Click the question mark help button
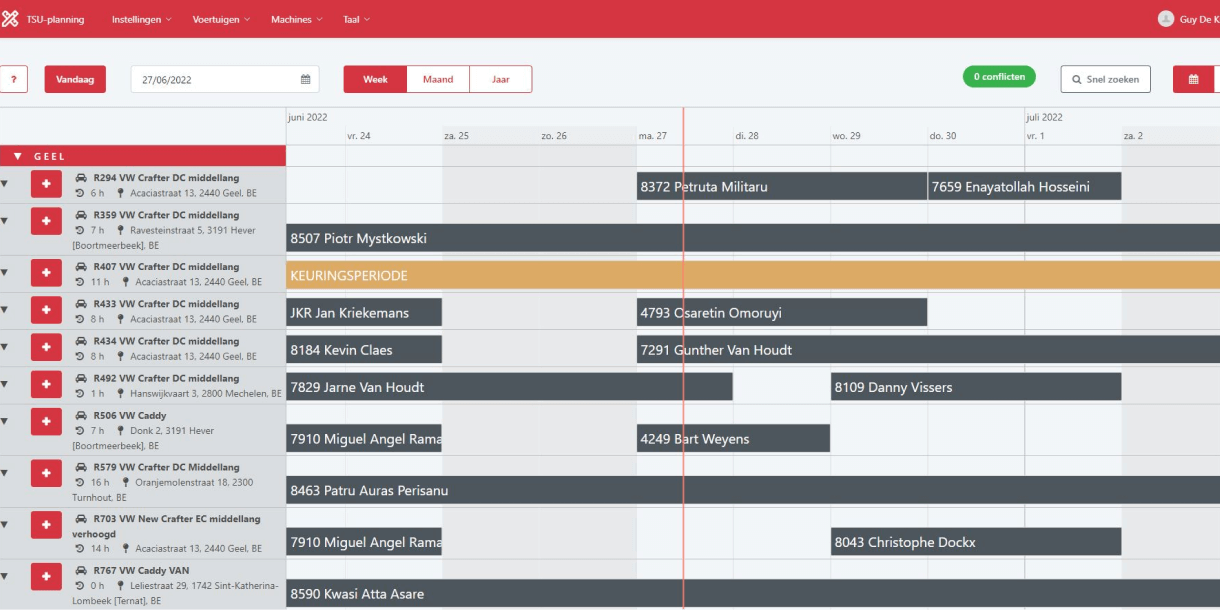The height and width of the screenshot is (610, 1220). [x=13, y=78]
